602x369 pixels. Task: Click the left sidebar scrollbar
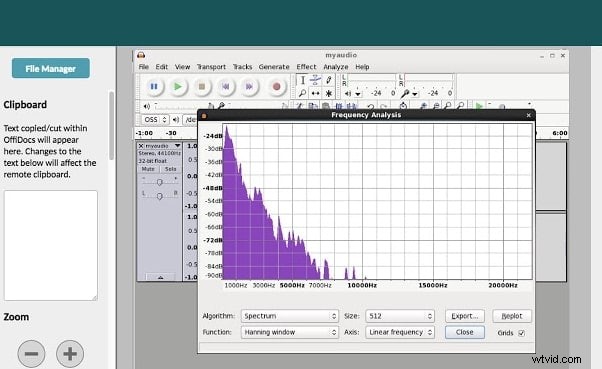click(111, 125)
